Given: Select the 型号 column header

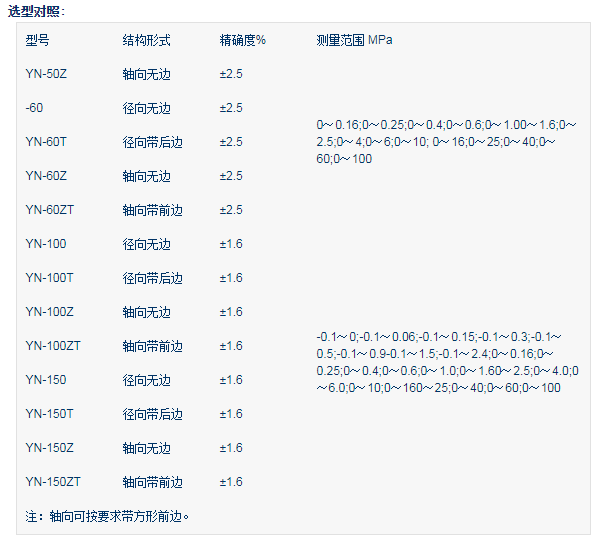Looking at the screenshot, I should 38,40.
